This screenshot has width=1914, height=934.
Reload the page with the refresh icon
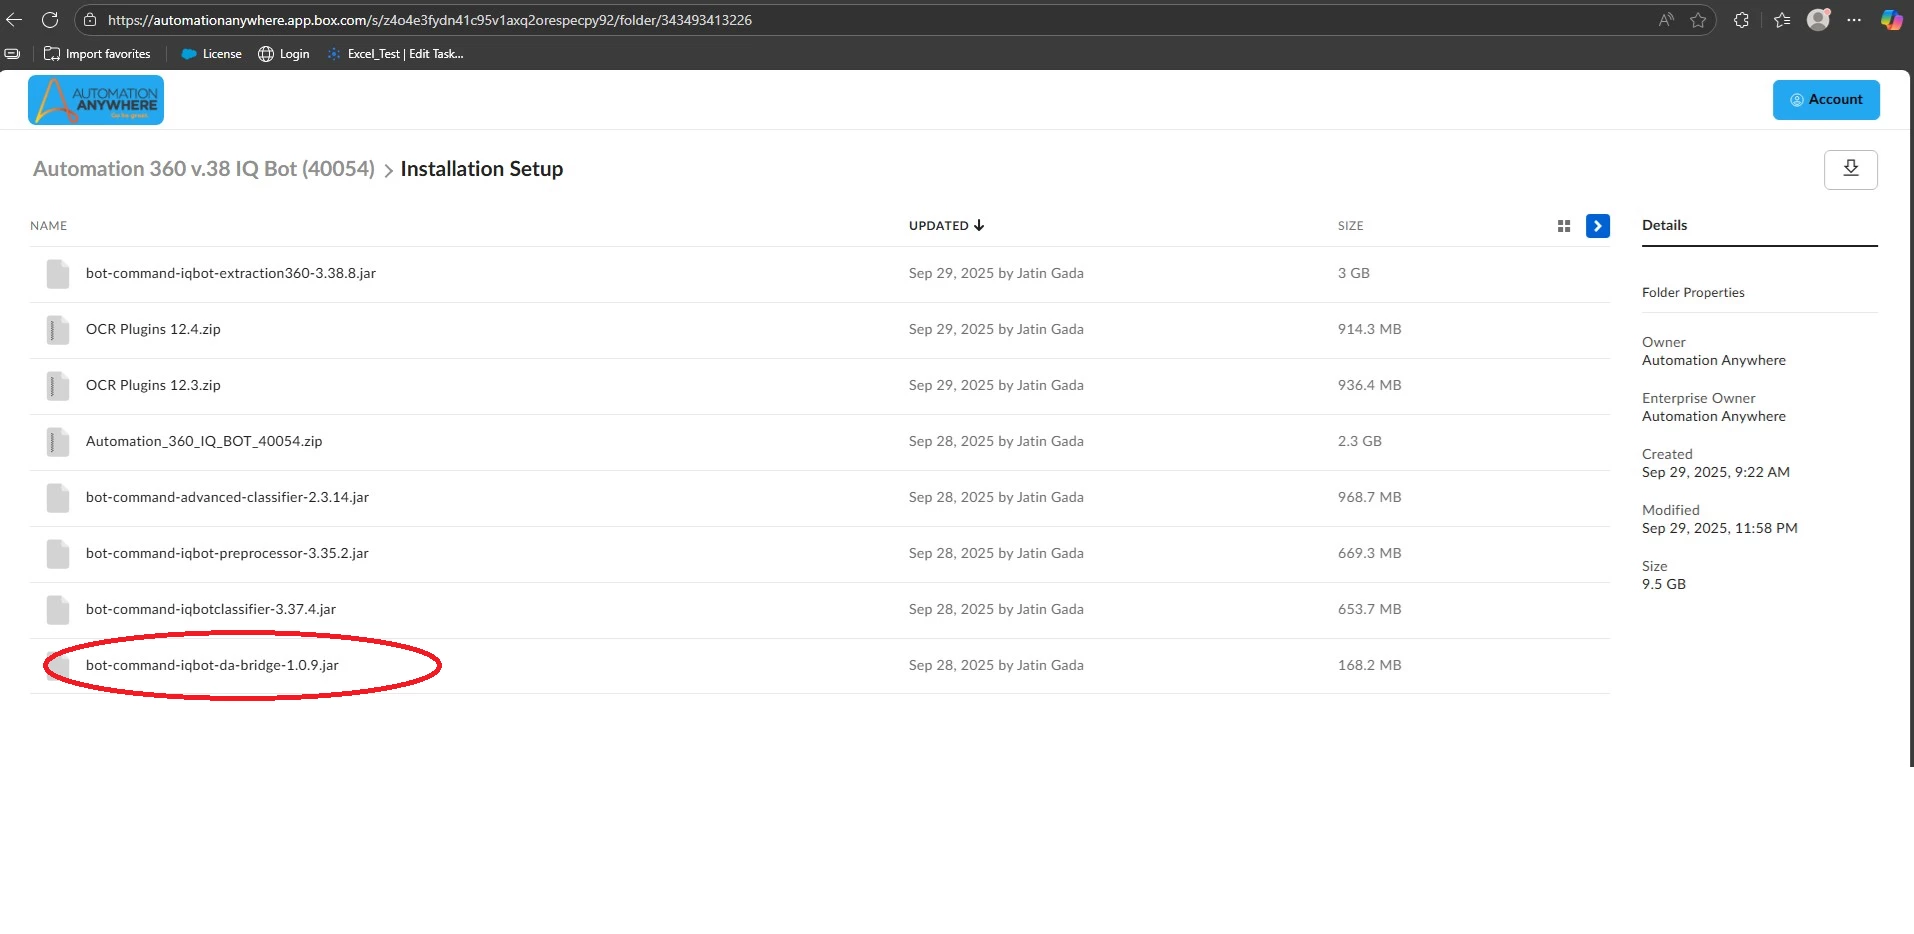(50, 20)
